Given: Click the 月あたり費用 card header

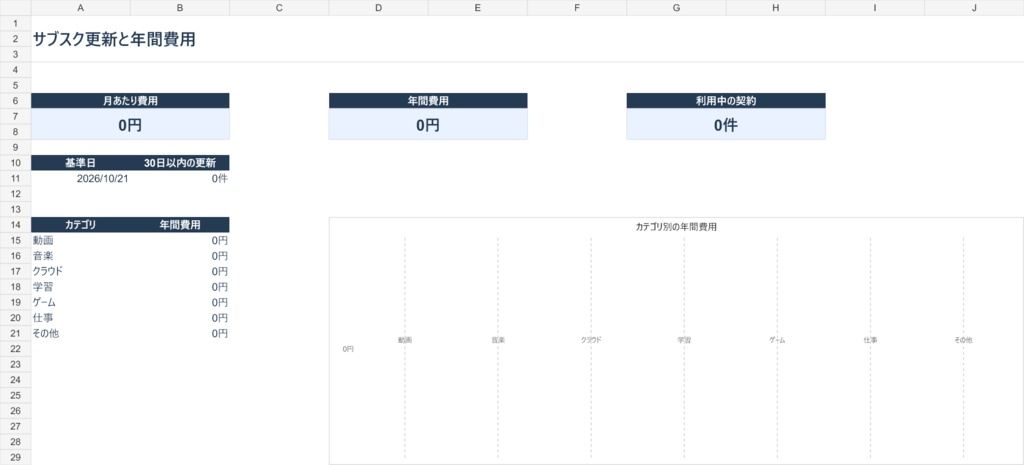Looking at the screenshot, I should (x=131, y=101).
